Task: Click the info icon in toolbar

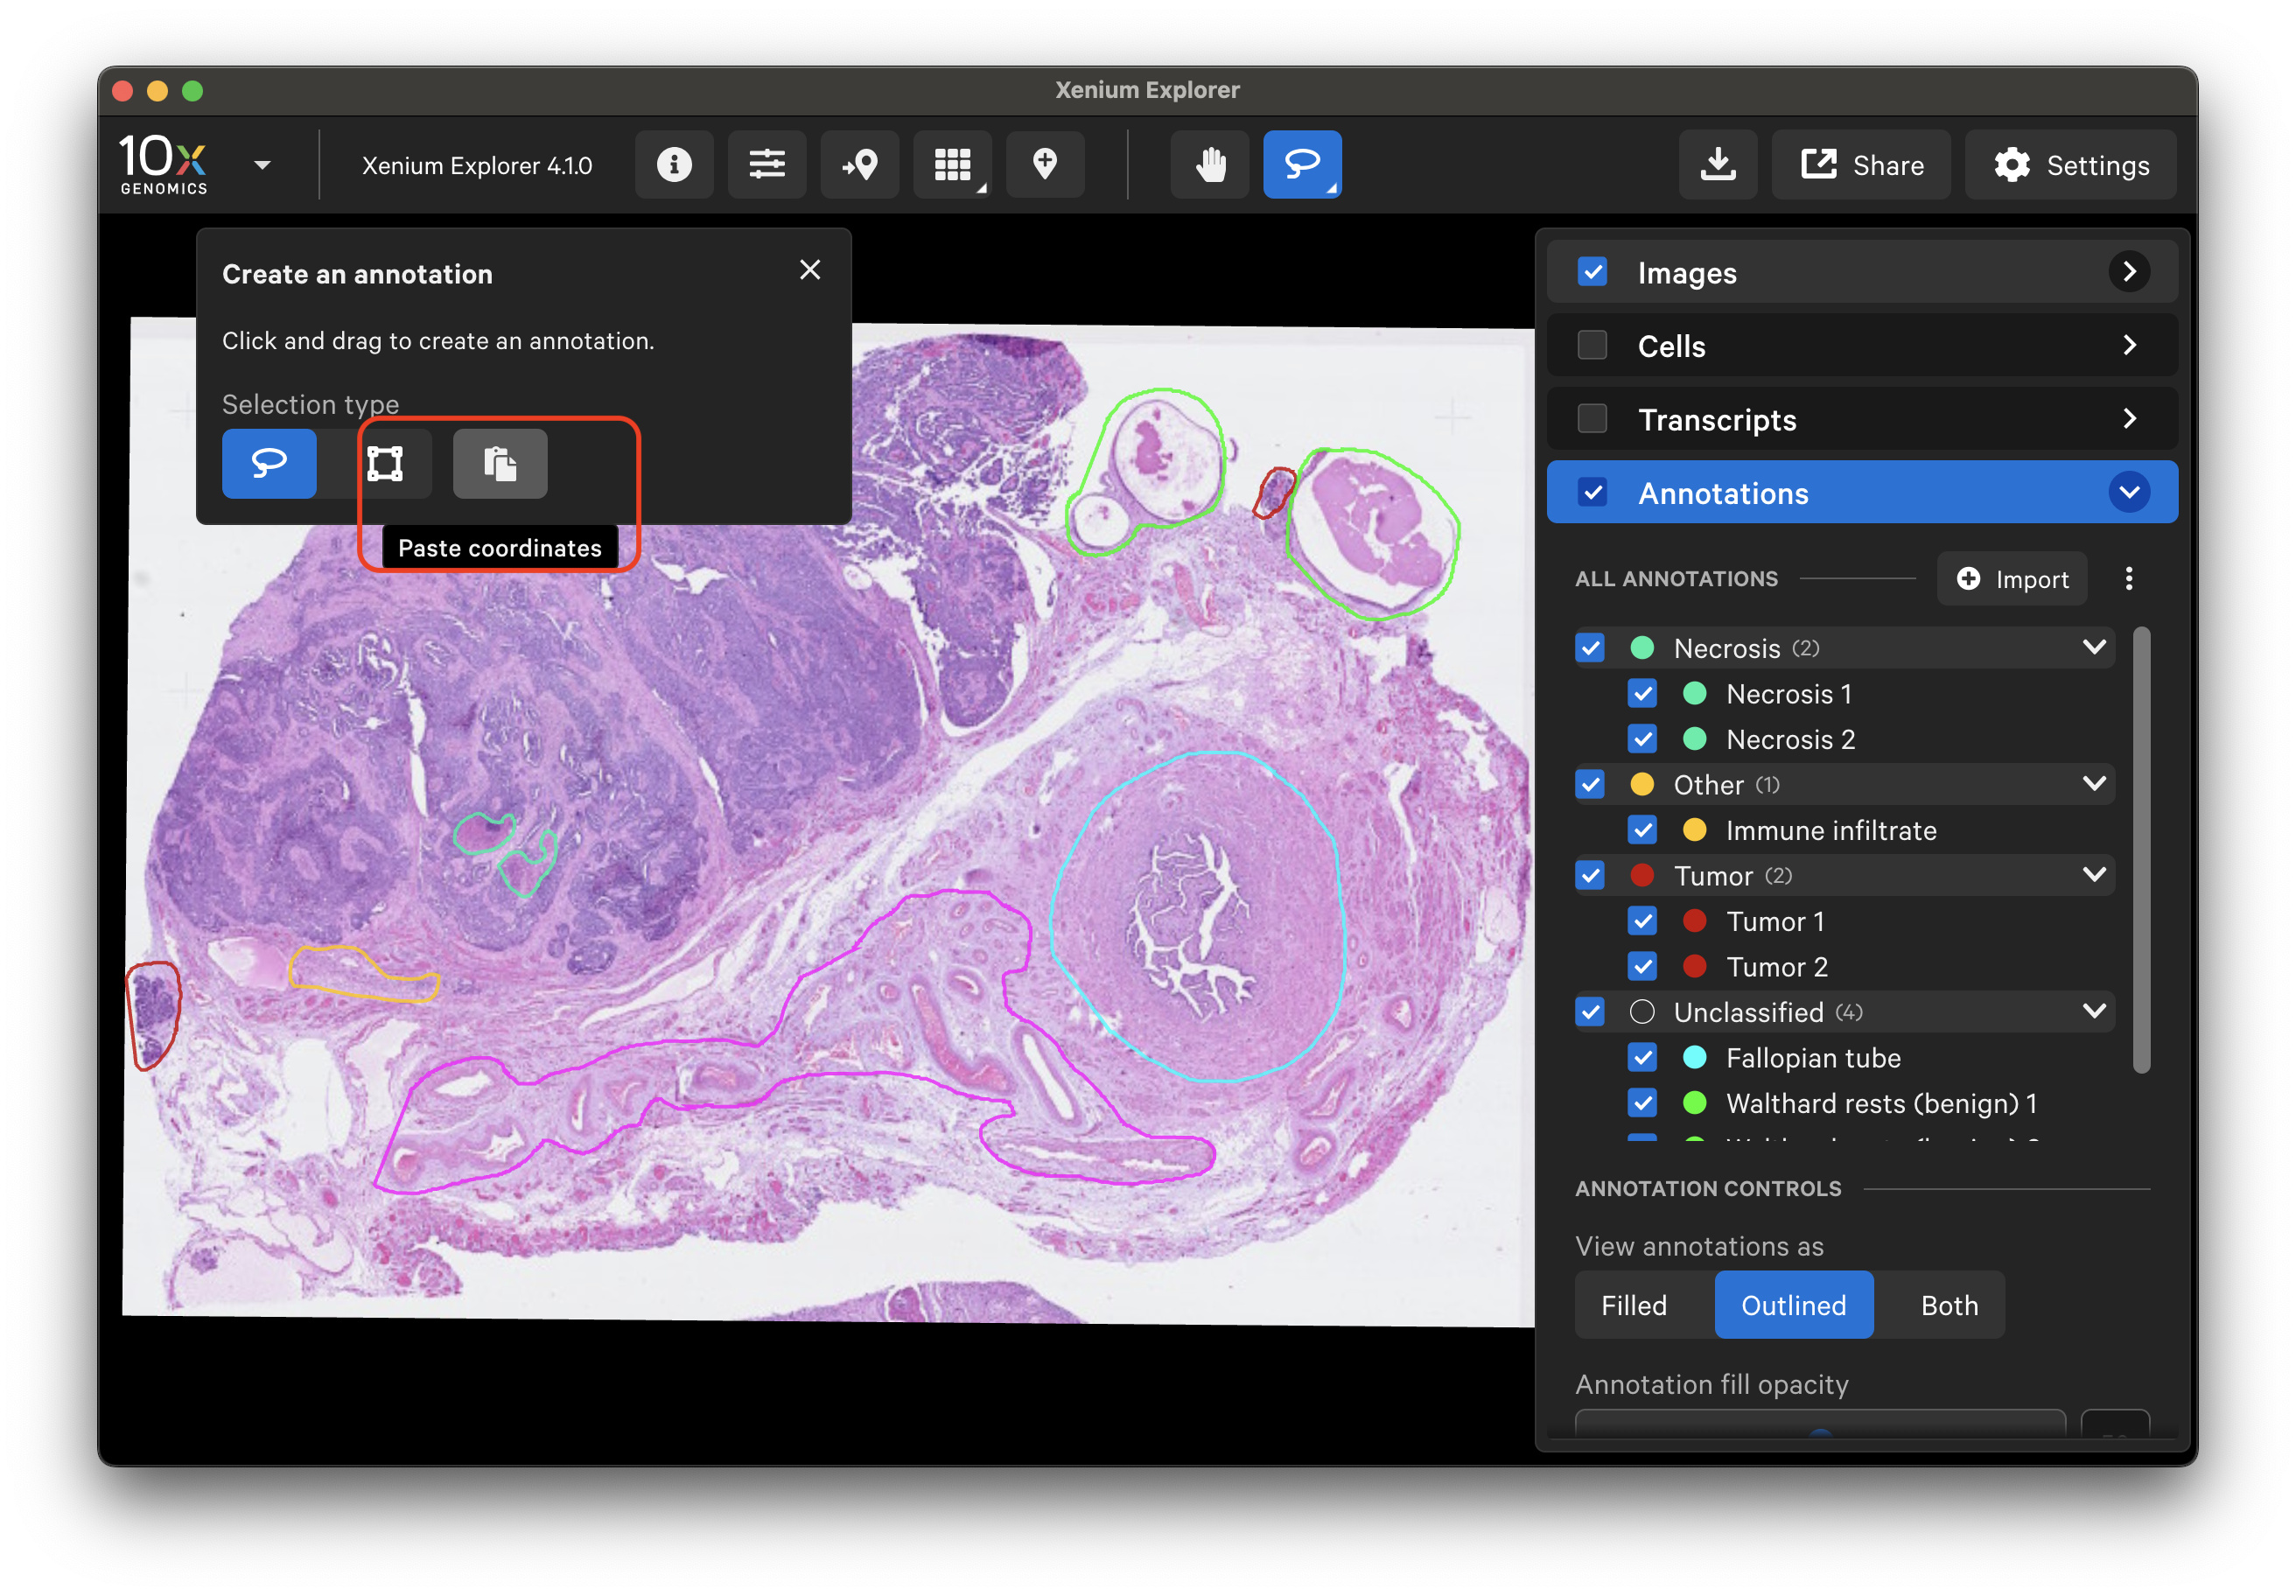Action: tap(674, 164)
